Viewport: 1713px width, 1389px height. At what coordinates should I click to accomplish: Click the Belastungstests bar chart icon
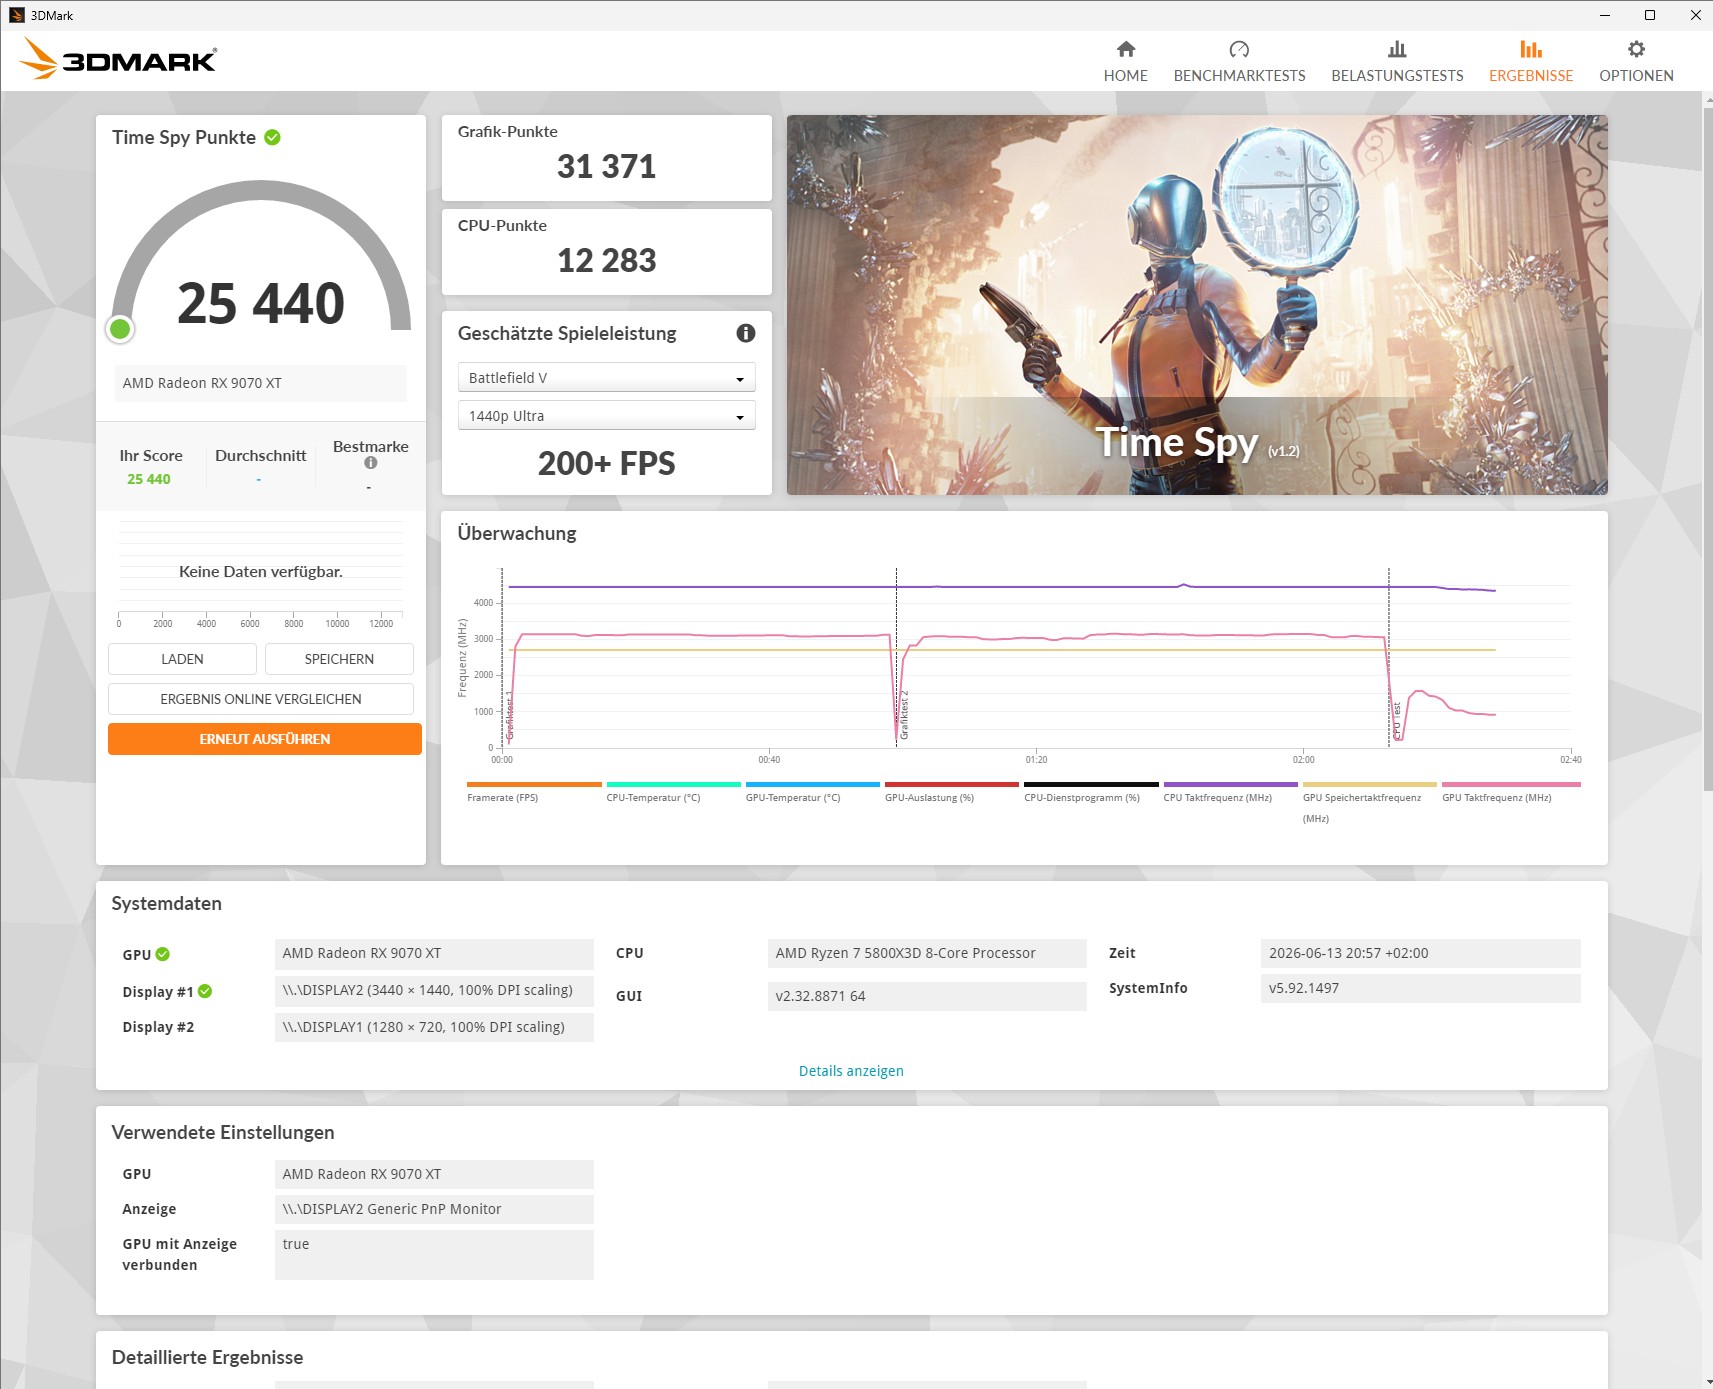click(x=1397, y=49)
